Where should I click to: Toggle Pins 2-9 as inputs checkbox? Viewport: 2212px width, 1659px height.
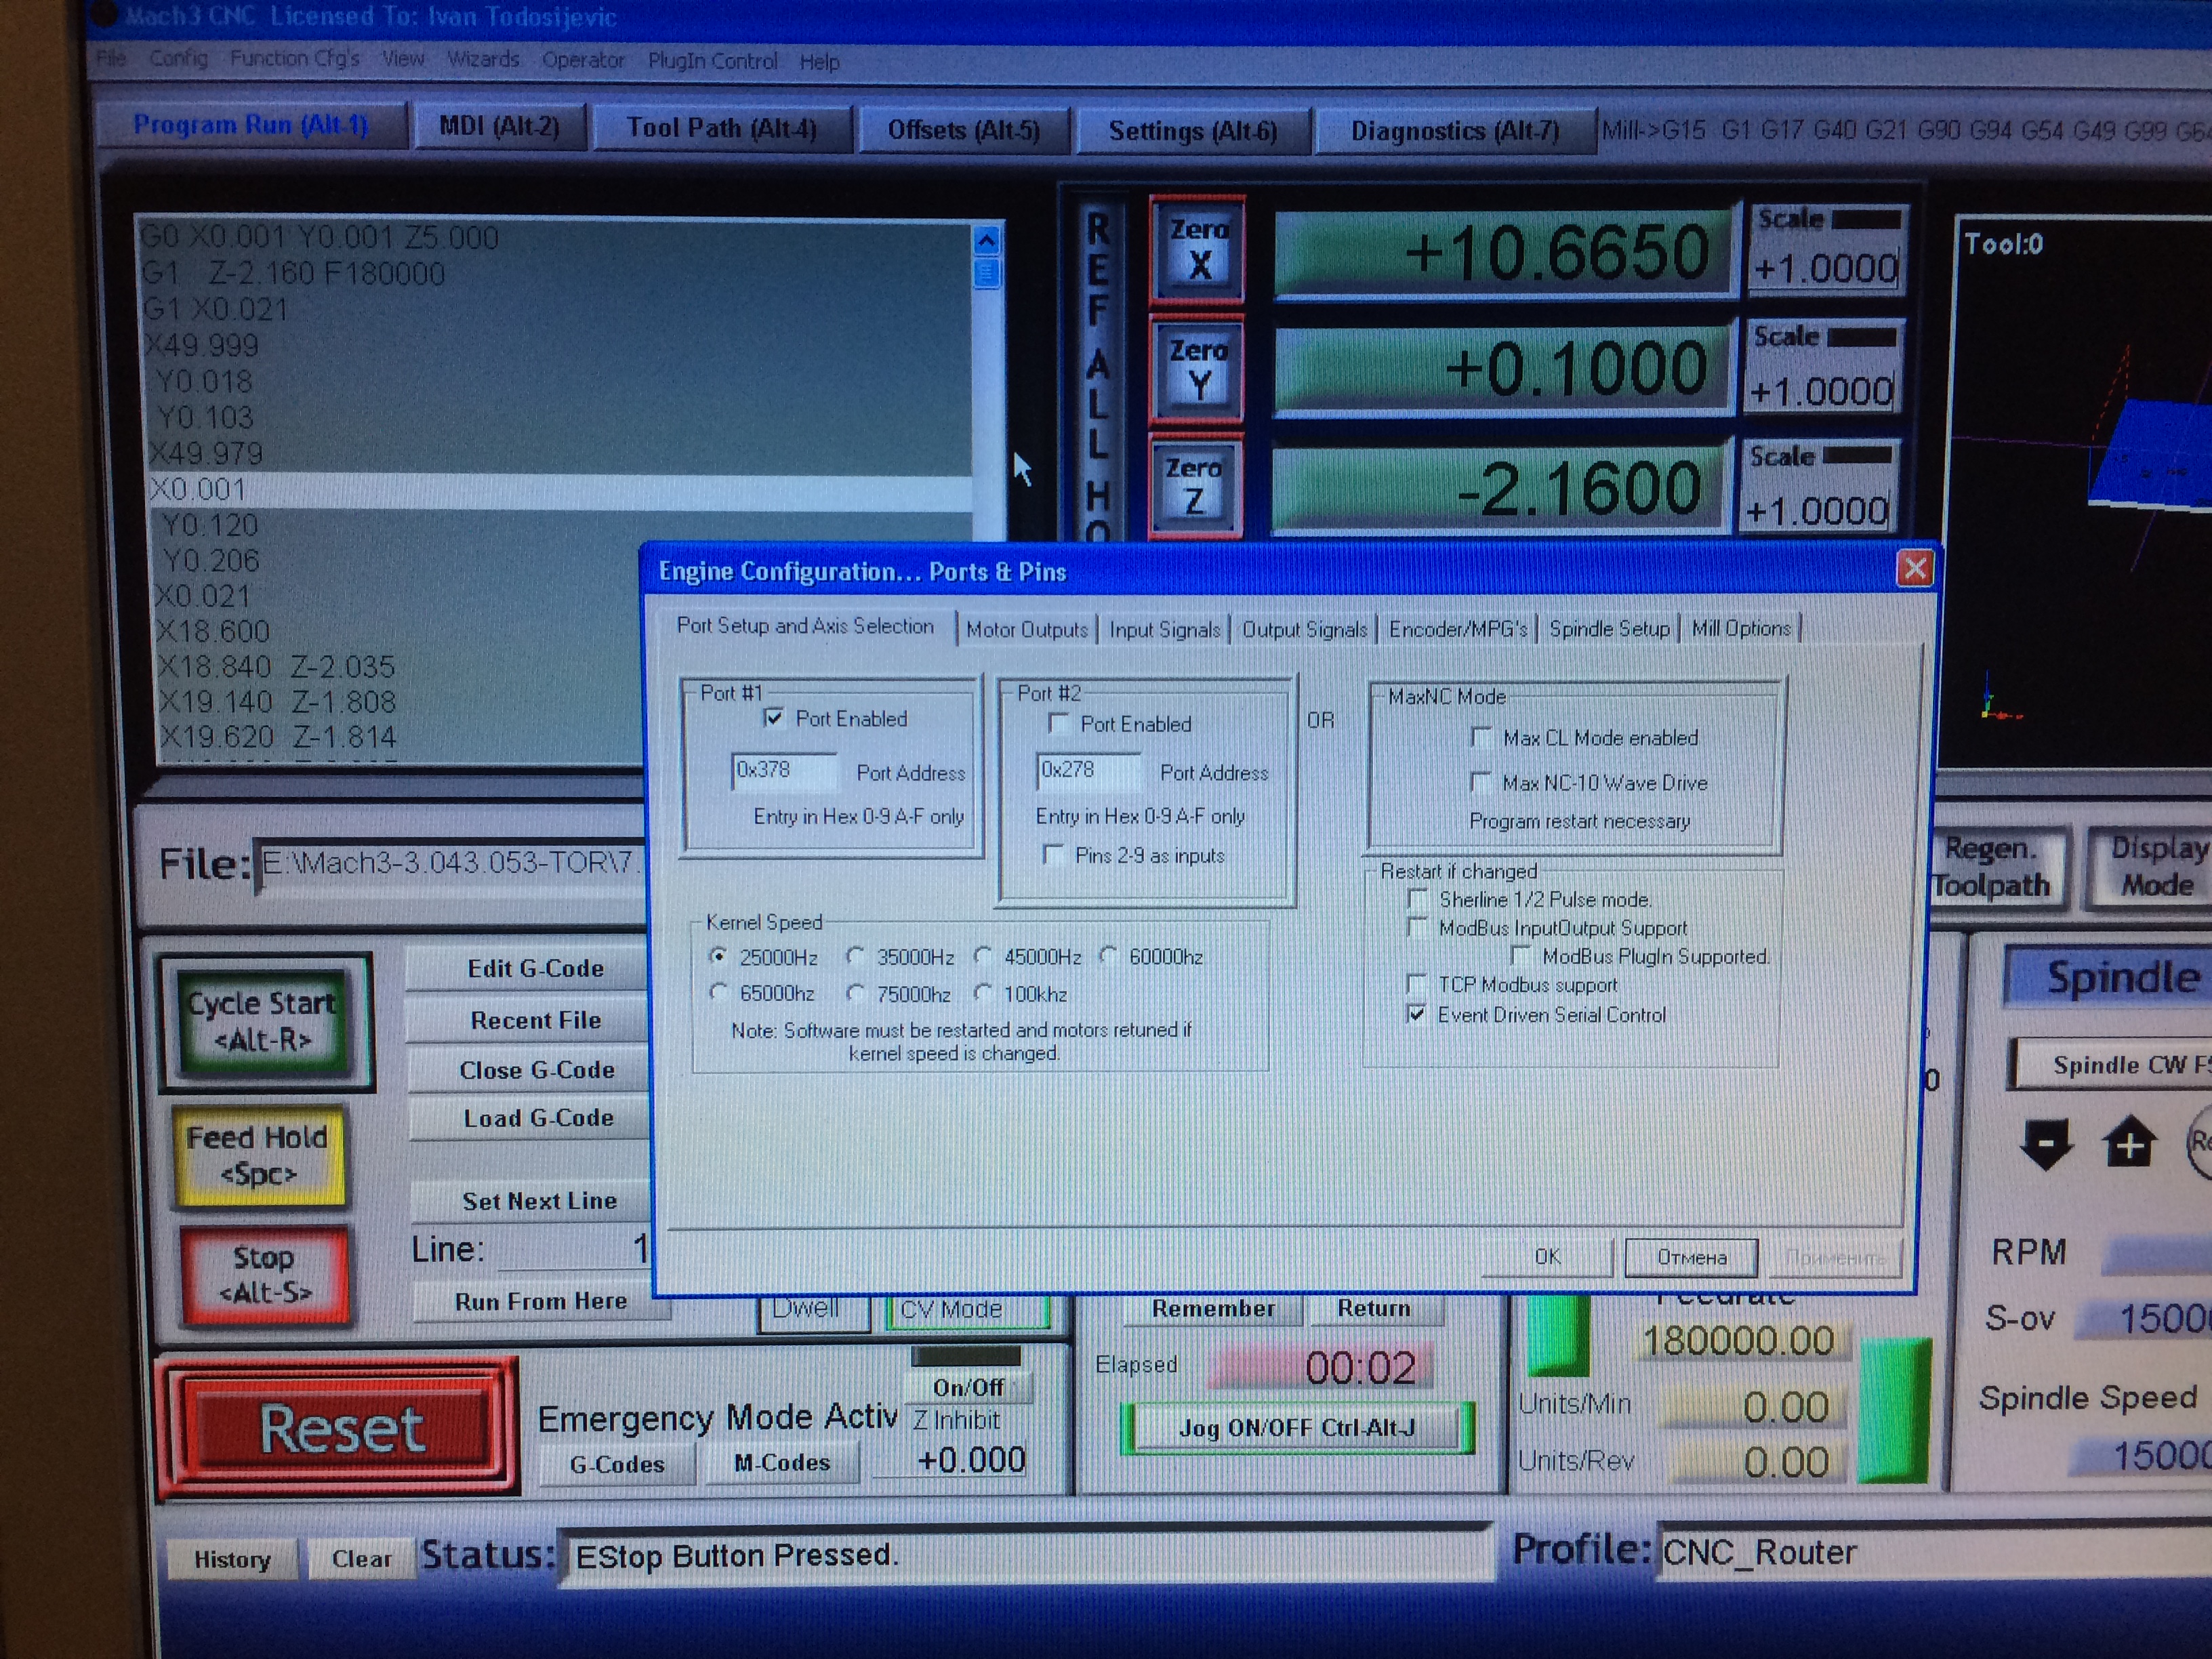pyautogui.click(x=1053, y=855)
